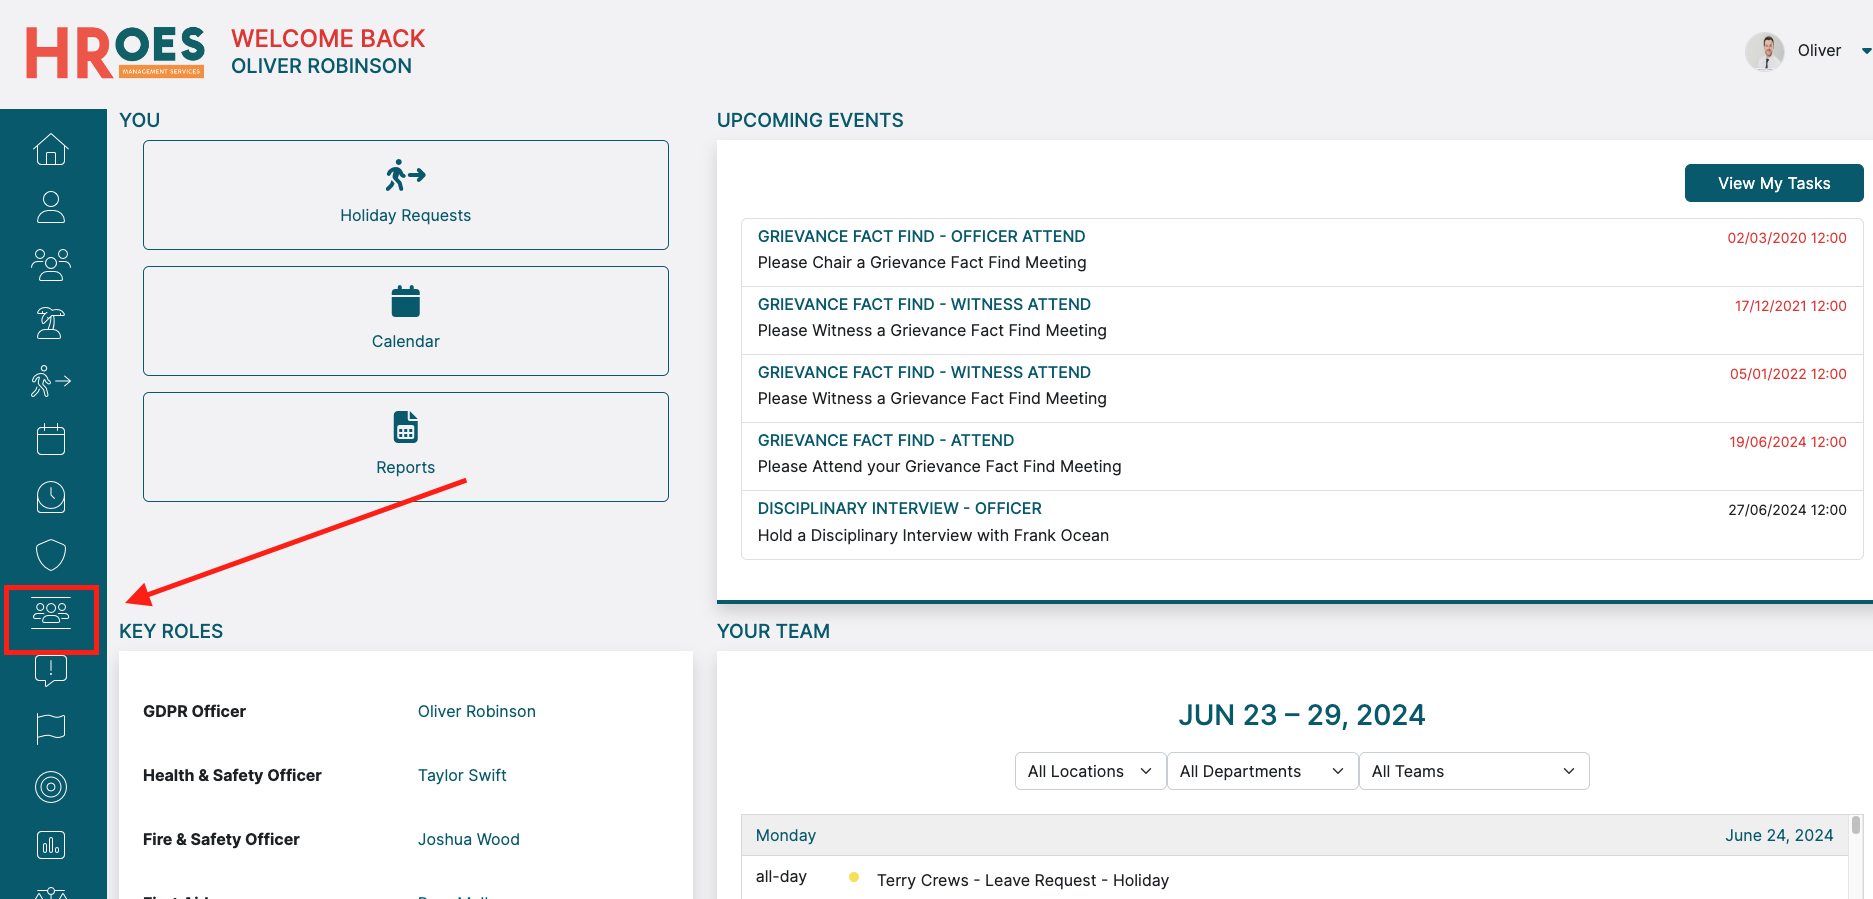Expand the All Locations dropdown

[1090, 771]
